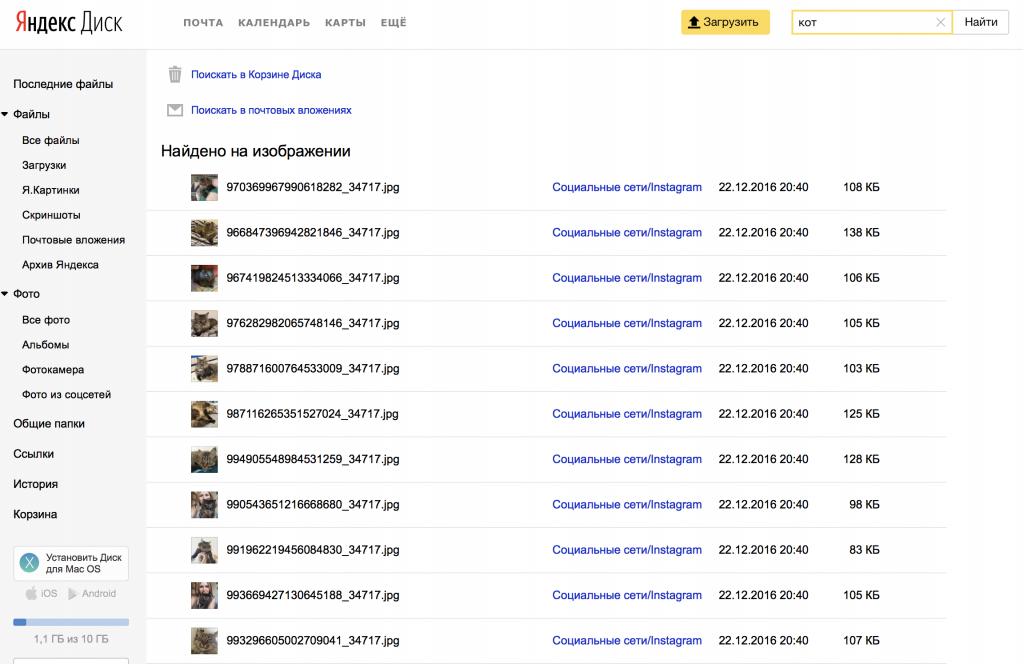
Task: Open Карты in top navigation
Action: [x=345, y=23]
